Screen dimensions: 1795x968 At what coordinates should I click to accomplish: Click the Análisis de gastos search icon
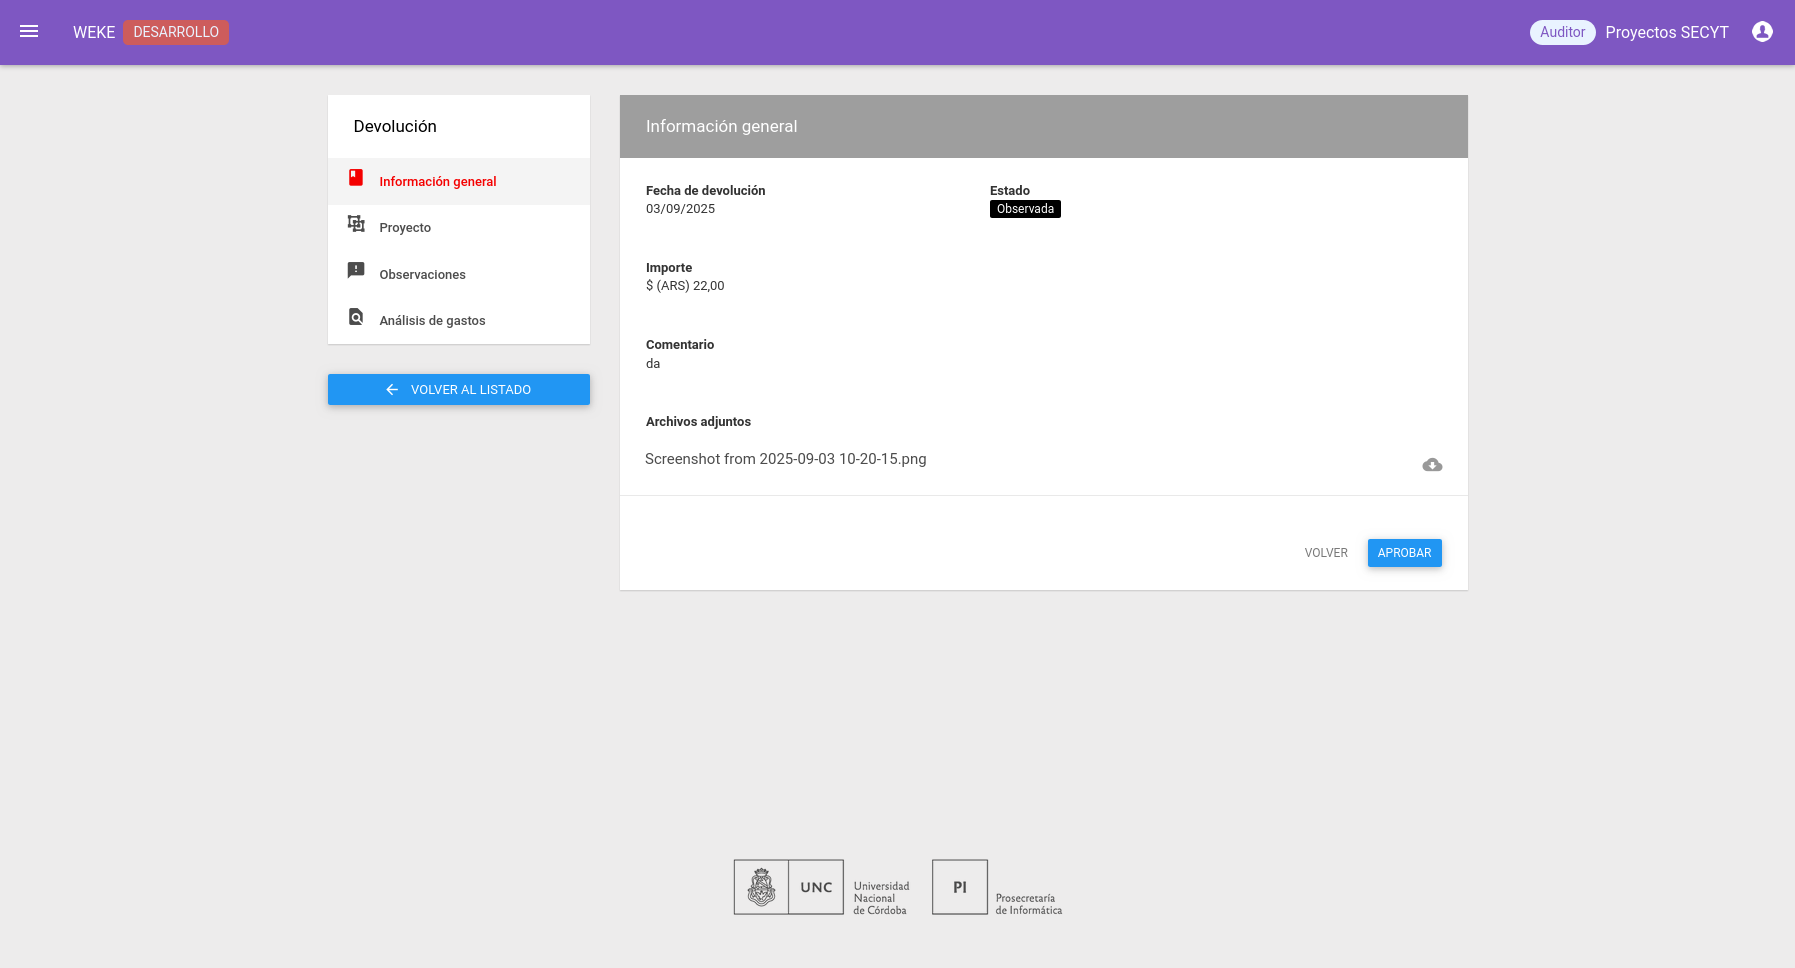356,317
